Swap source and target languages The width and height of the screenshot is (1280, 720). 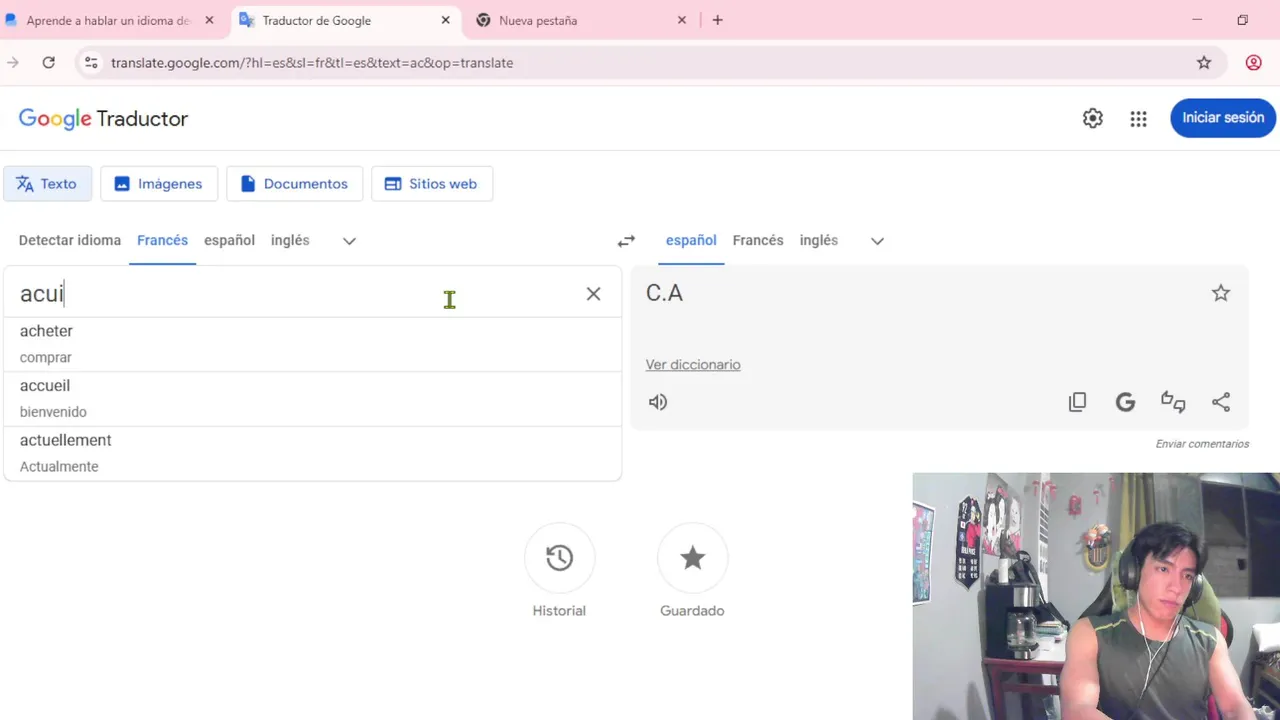coord(626,241)
